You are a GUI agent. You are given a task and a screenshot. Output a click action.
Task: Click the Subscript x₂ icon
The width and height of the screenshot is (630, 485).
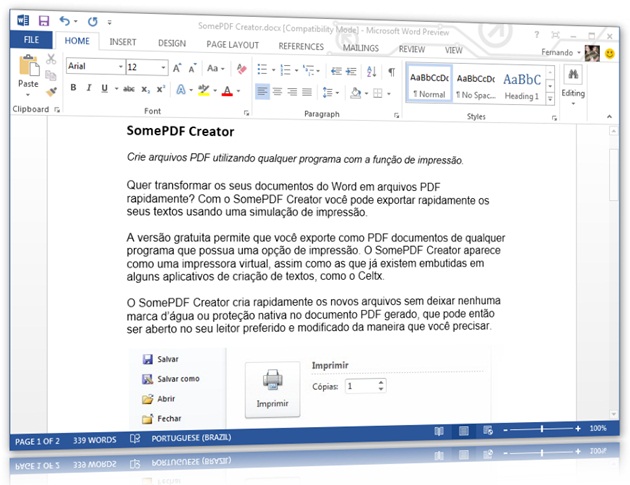pos(145,89)
